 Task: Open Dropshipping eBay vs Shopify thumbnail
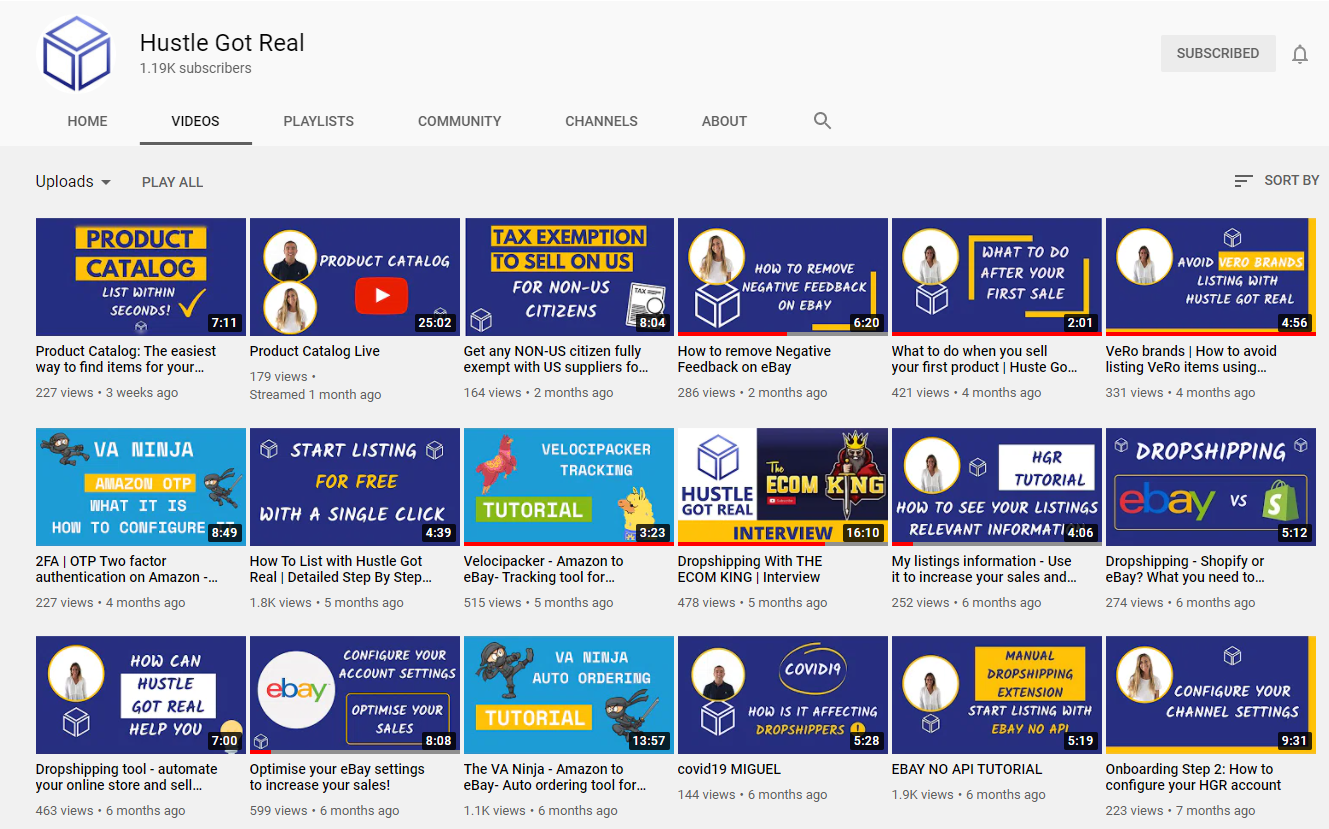[1211, 487]
